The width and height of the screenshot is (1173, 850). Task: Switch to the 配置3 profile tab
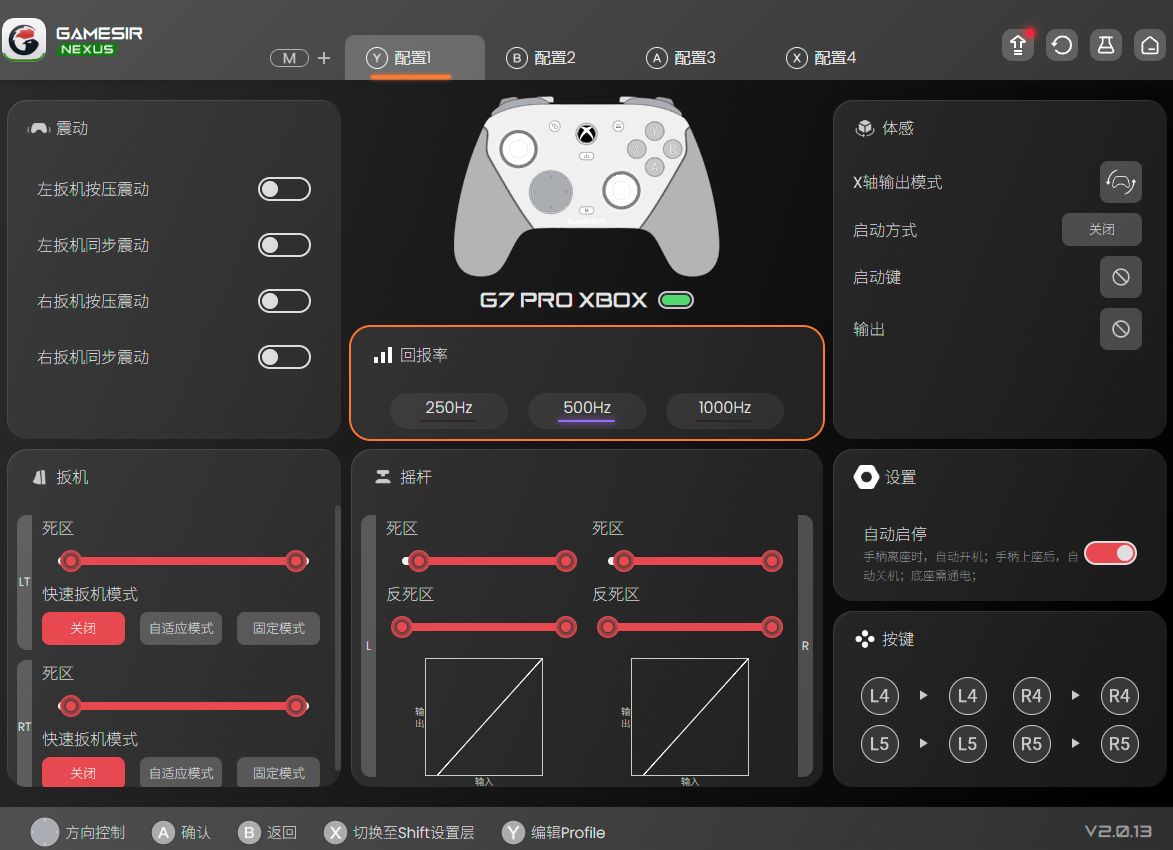tap(681, 58)
